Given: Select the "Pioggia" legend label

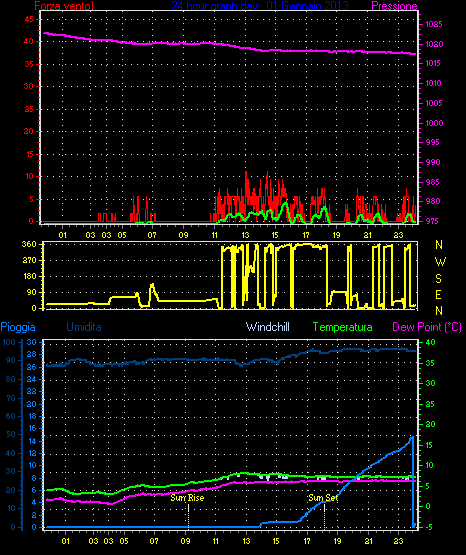Looking at the screenshot, I should (x=18, y=327).
